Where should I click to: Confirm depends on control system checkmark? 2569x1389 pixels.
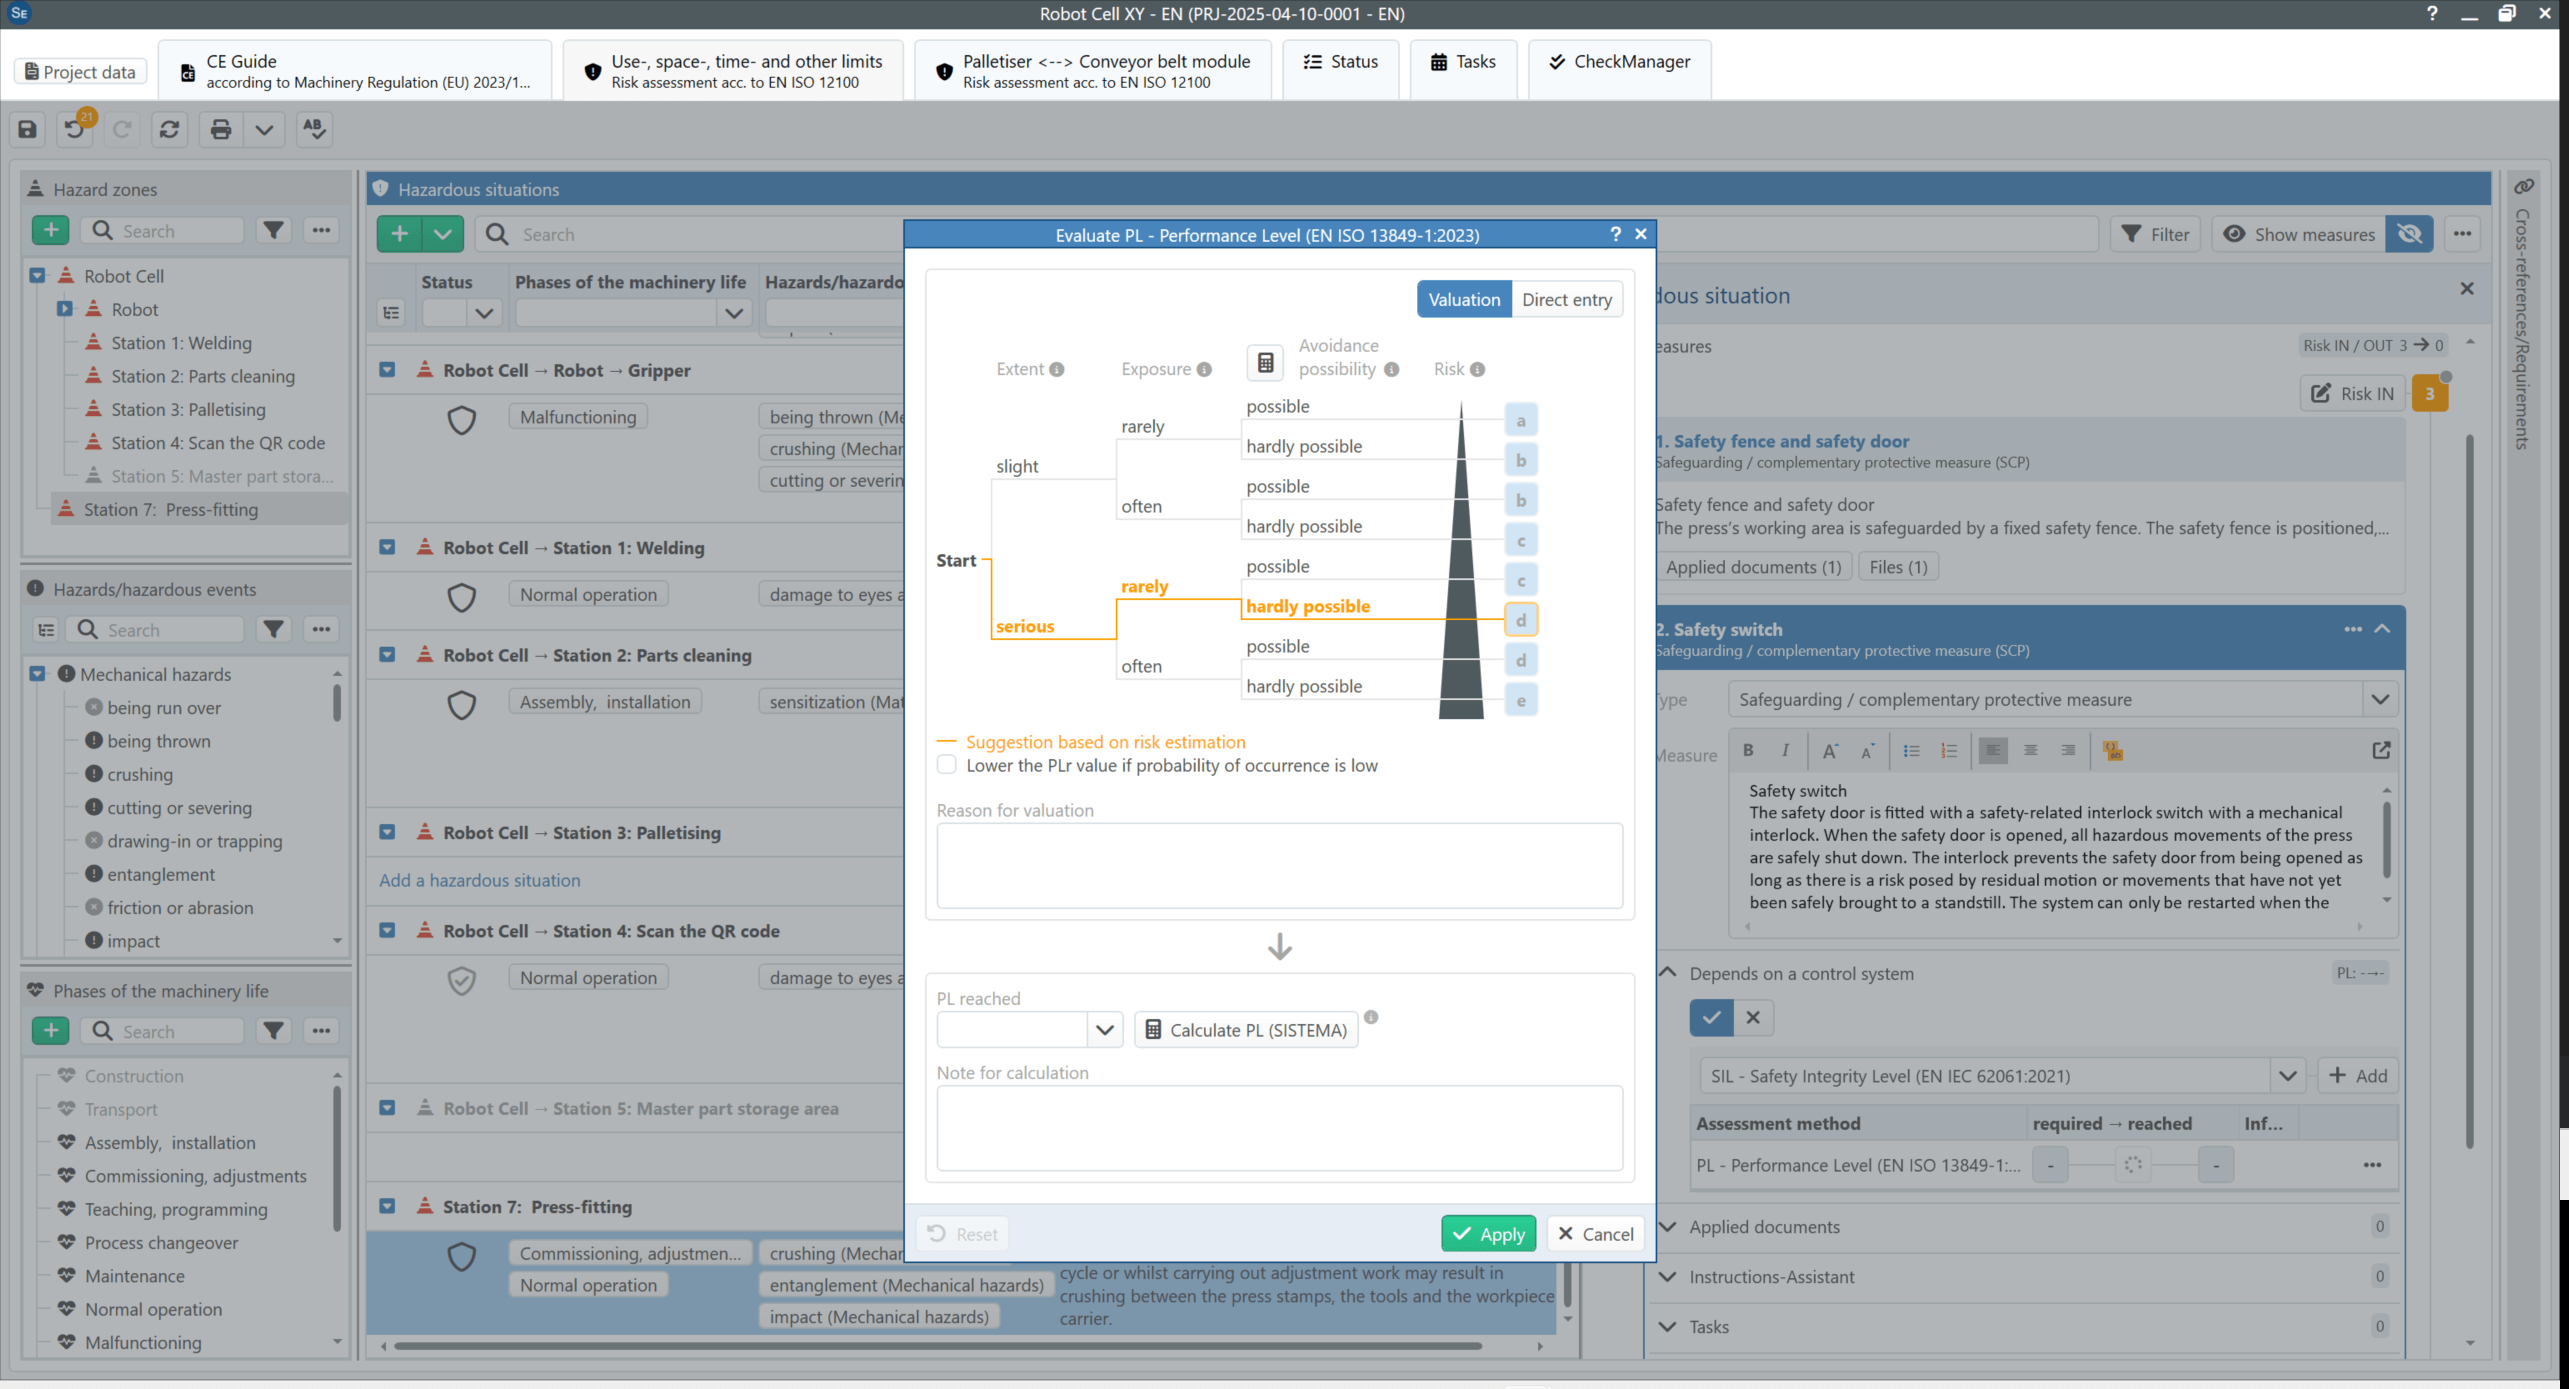[x=1712, y=1017]
